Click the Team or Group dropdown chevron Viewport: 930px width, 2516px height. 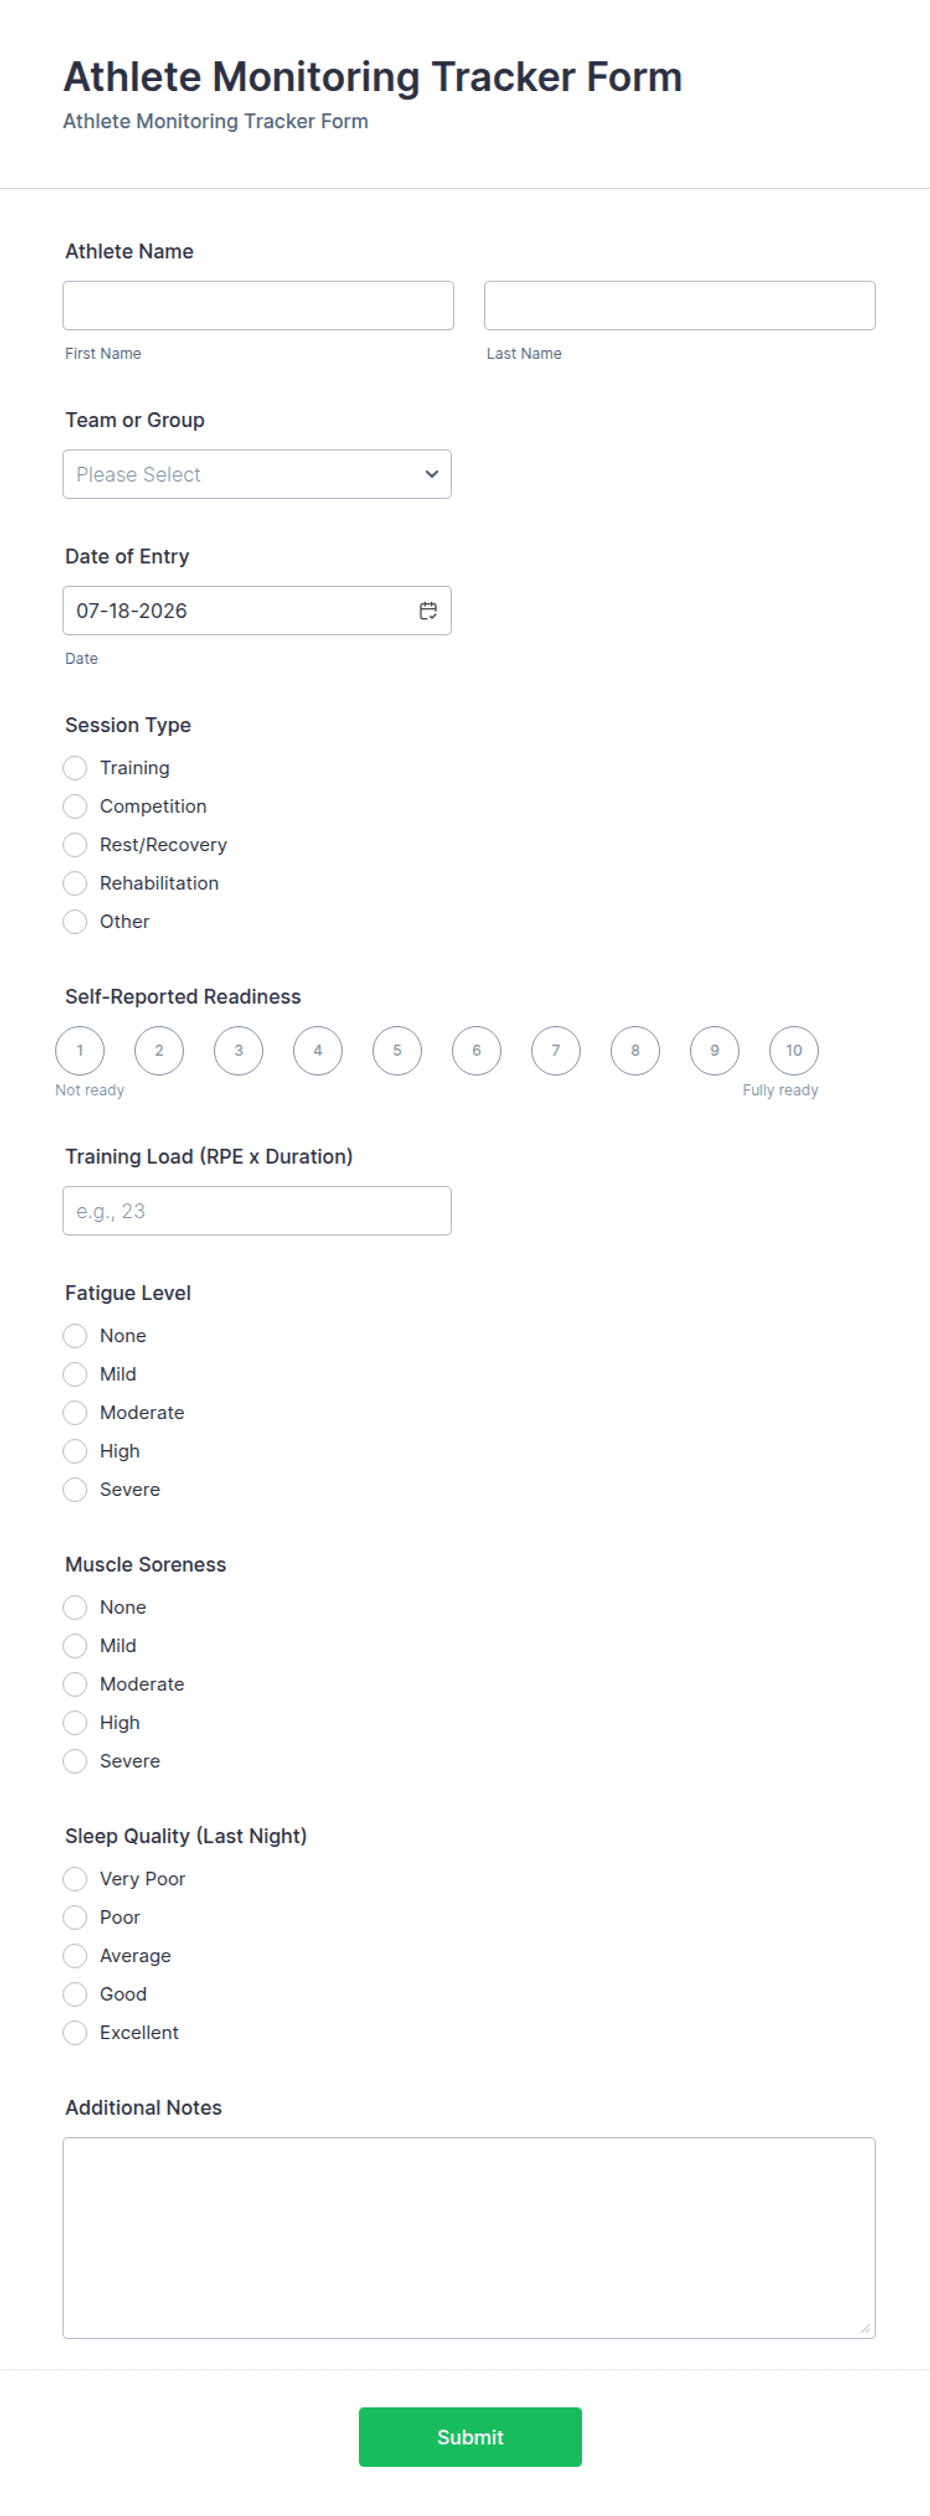coord(432,474)
